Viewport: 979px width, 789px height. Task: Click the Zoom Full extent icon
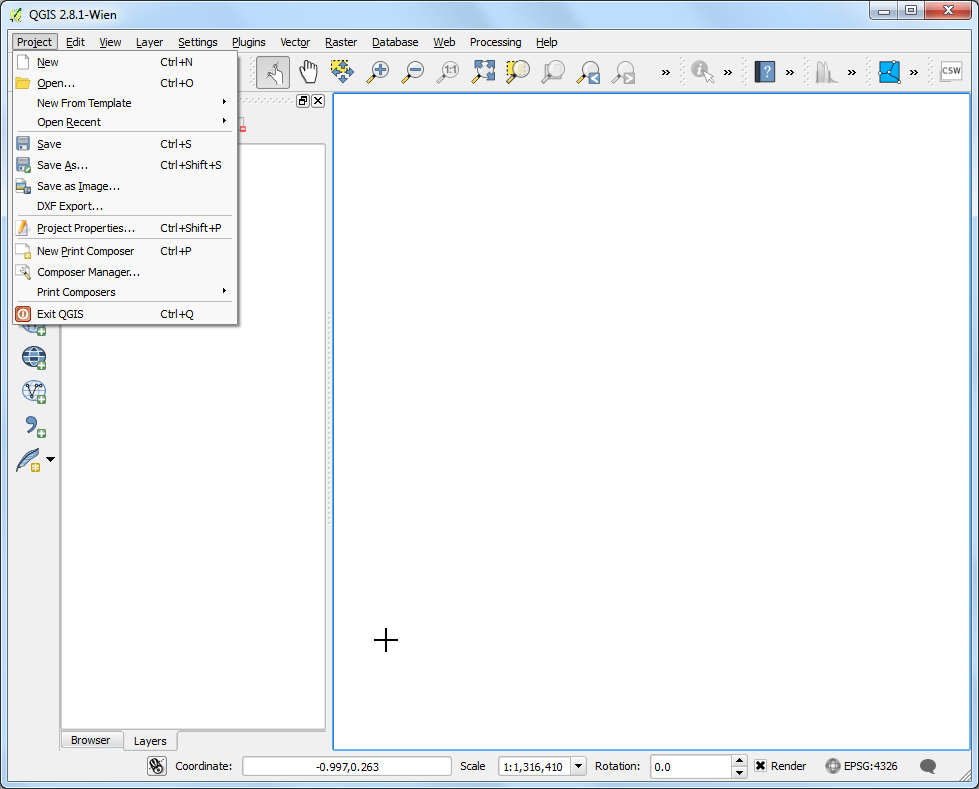(483, 72)
